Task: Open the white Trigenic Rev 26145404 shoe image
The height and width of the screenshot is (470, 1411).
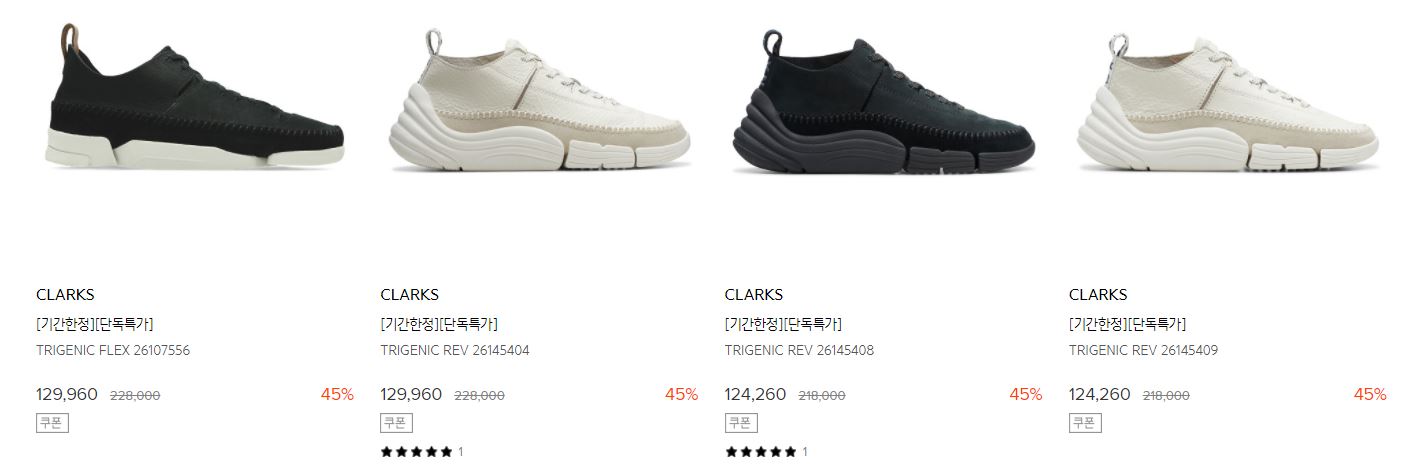Action: point(539,100)
